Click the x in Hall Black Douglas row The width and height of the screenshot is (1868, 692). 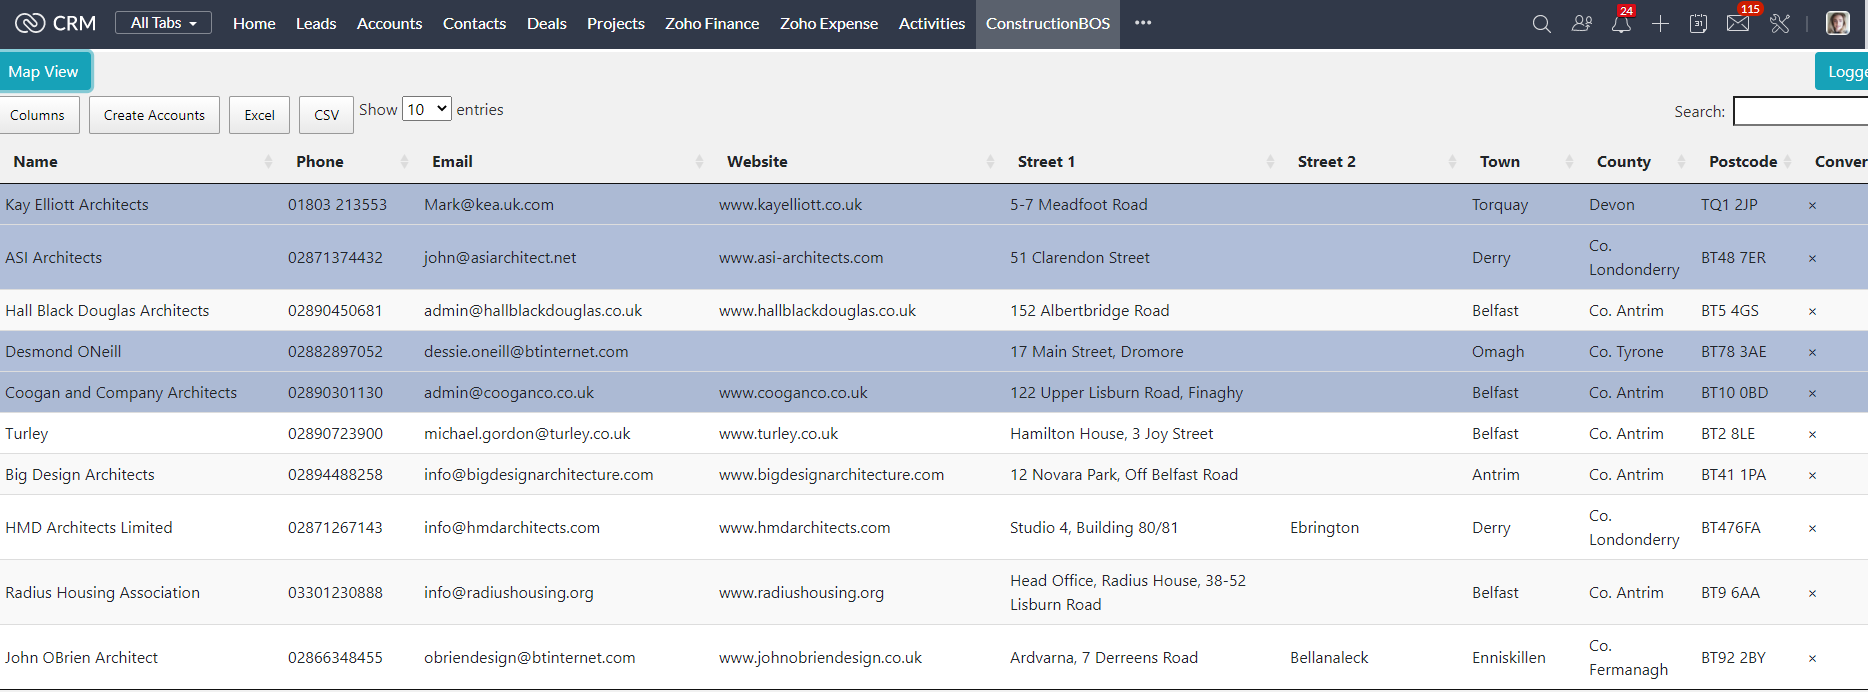(x=1812, y=311)
